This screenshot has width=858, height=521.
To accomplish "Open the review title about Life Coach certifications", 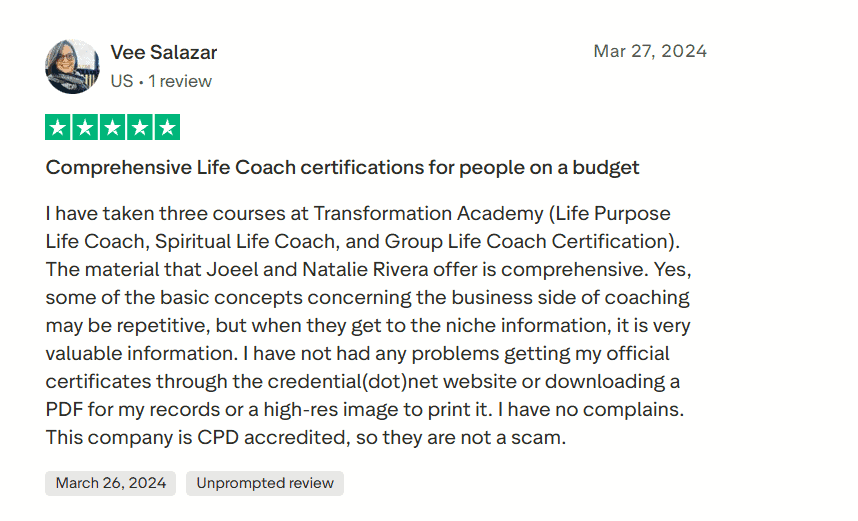I will coord(342,167).
